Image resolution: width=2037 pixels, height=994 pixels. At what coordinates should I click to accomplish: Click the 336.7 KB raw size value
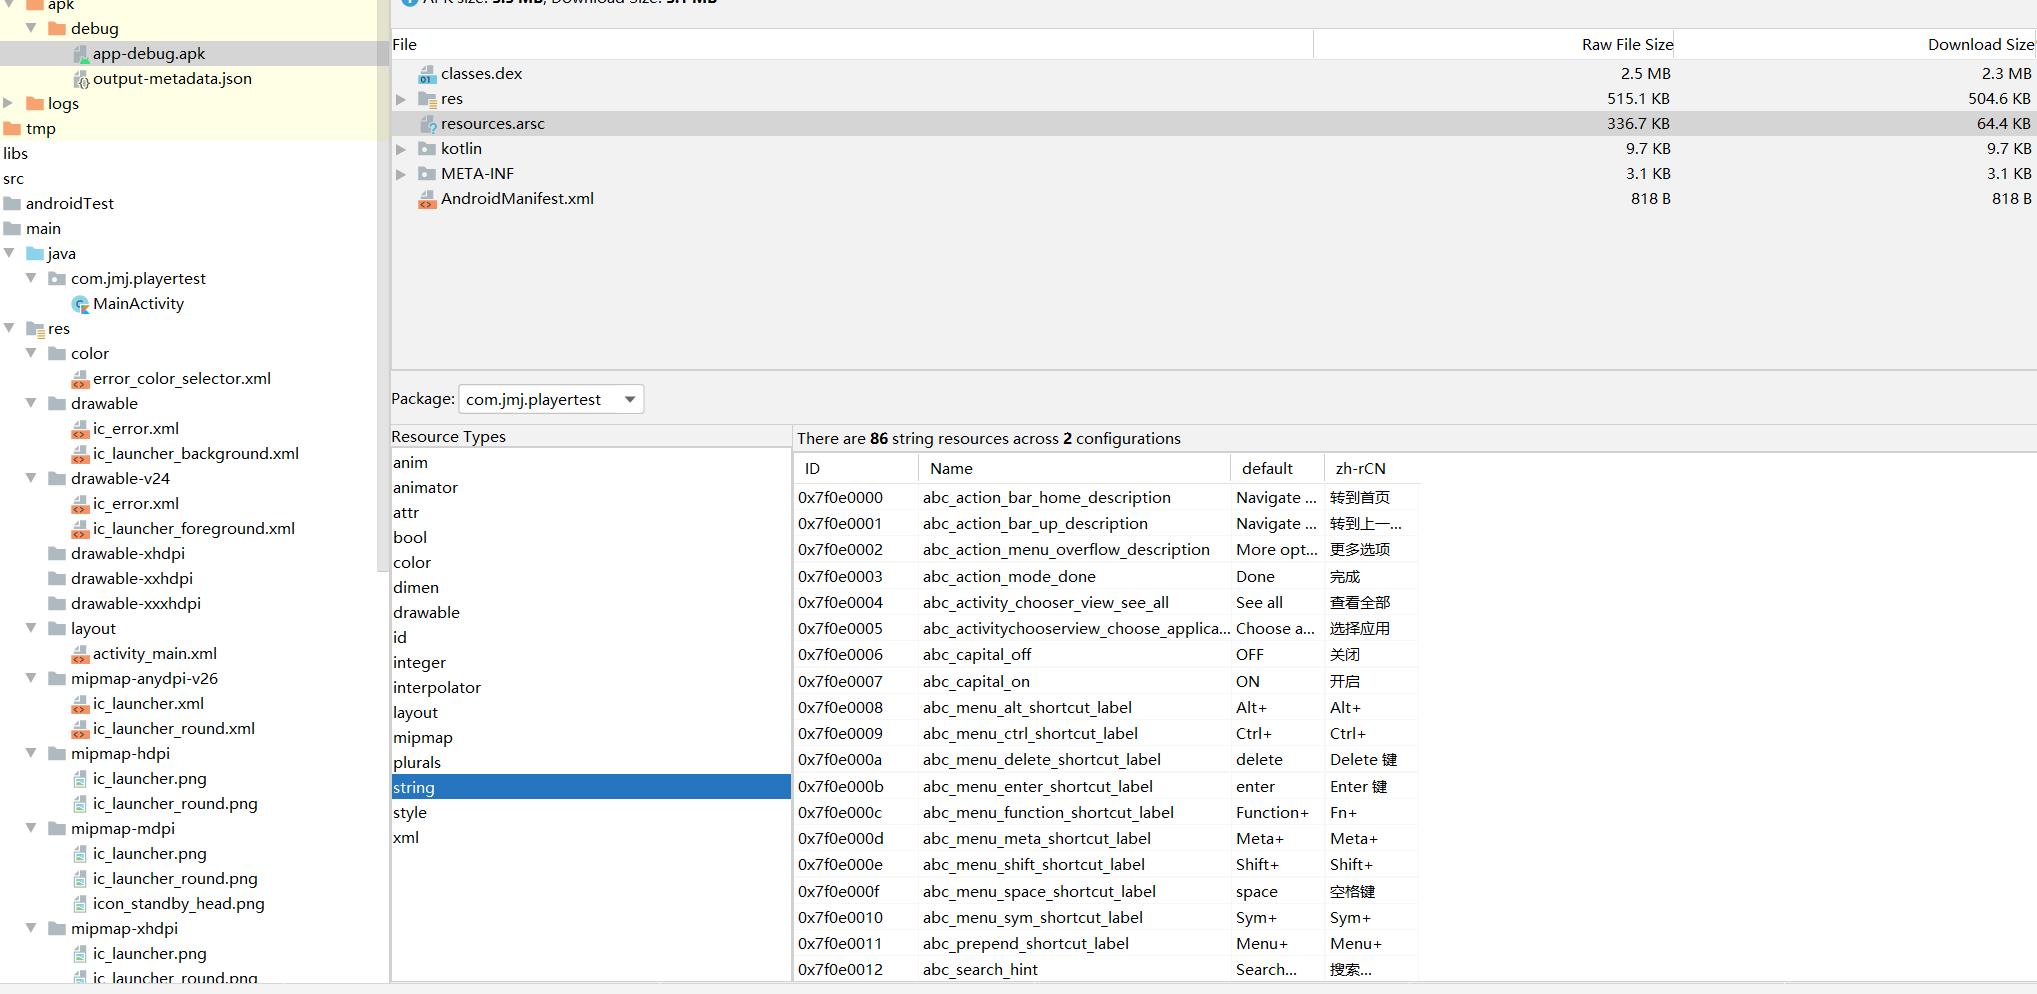[1638, 124]
